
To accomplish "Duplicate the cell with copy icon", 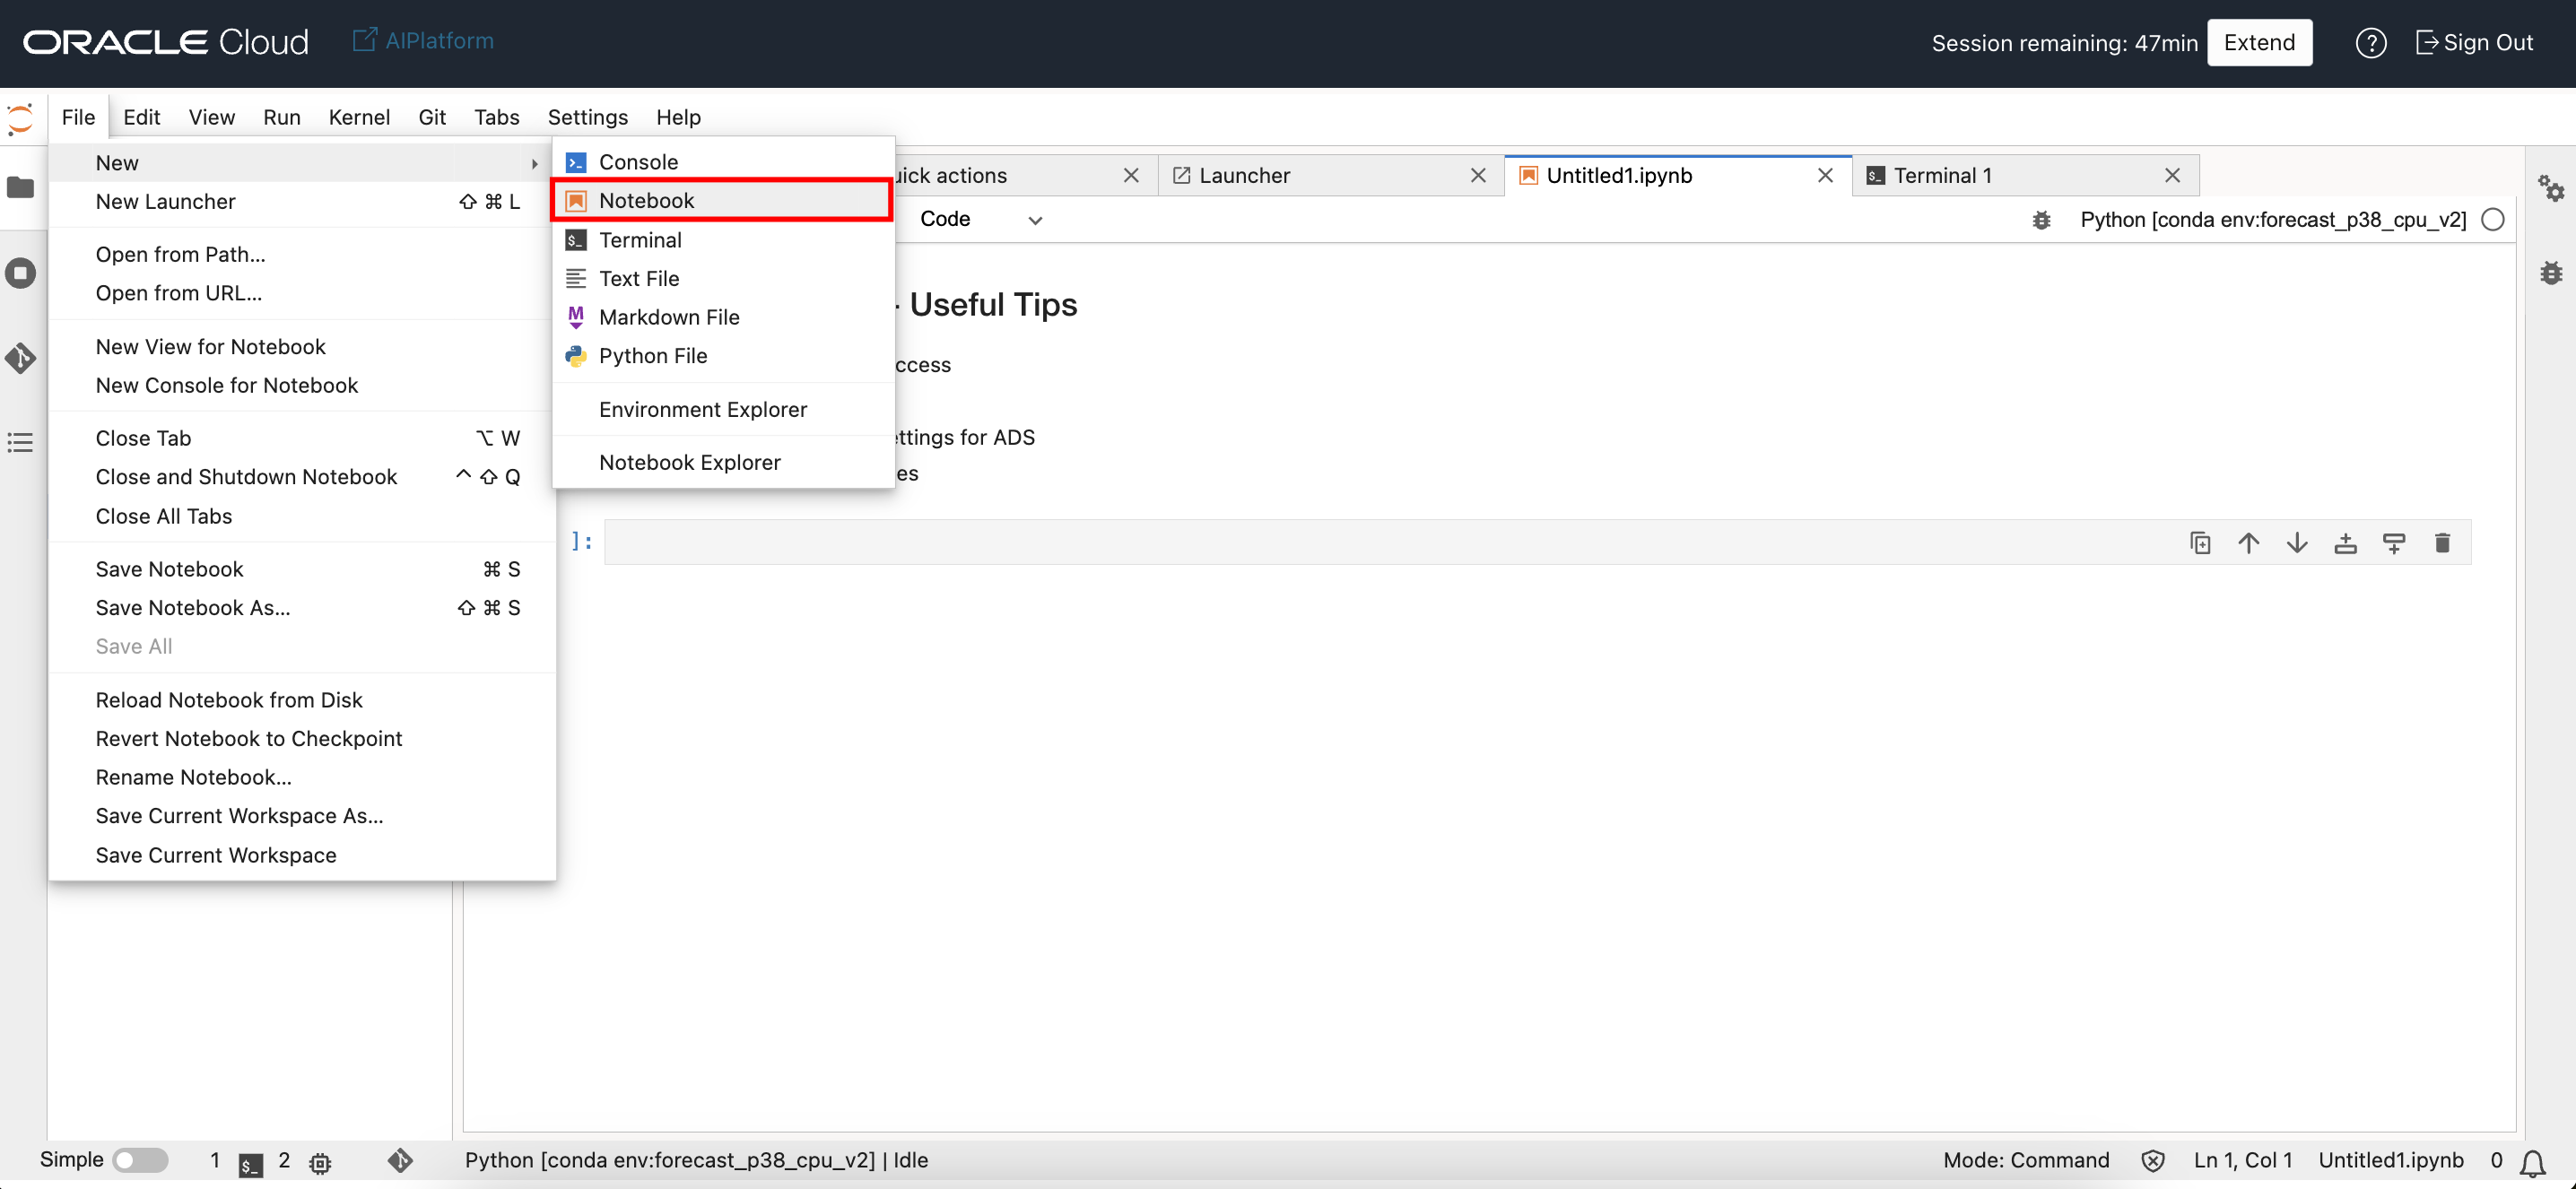I will click(x=2200, y=543).
